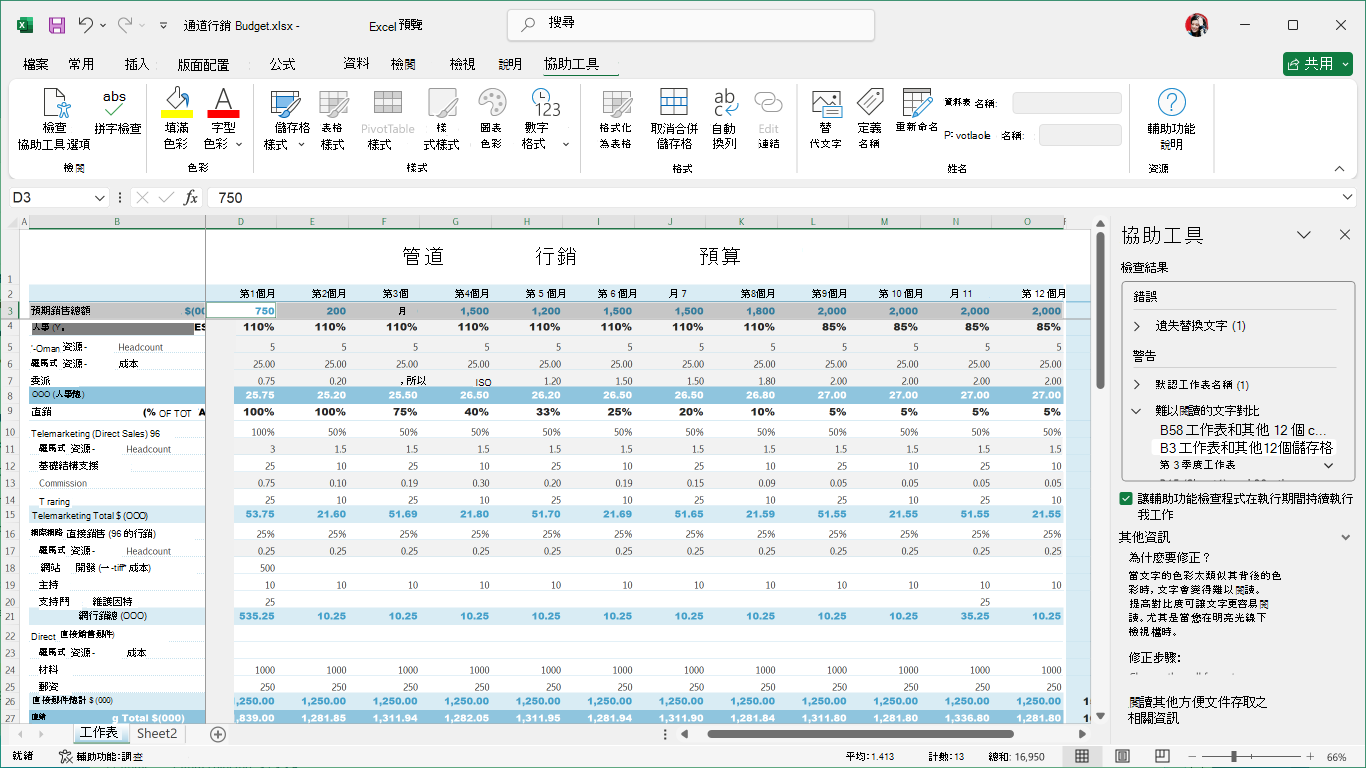Click the 填滿色彩 fill color bucket icon
The height and width of the screenshot is (768, 1366).
(177, 102)
